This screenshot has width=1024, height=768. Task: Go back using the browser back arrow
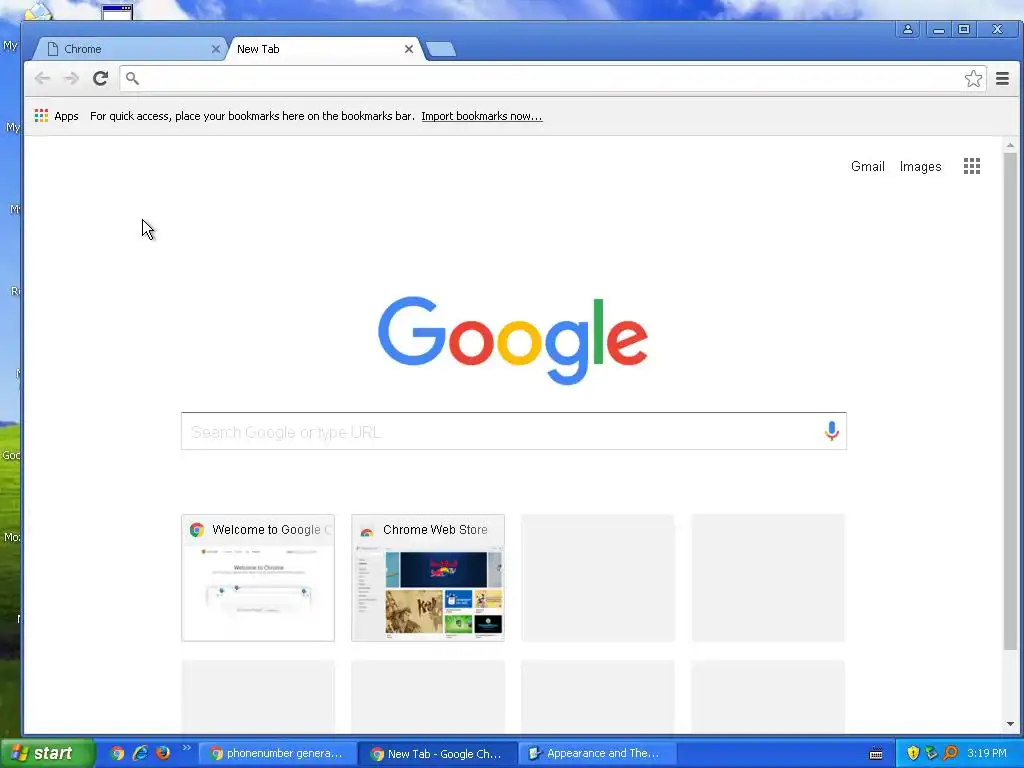point(42,78)
